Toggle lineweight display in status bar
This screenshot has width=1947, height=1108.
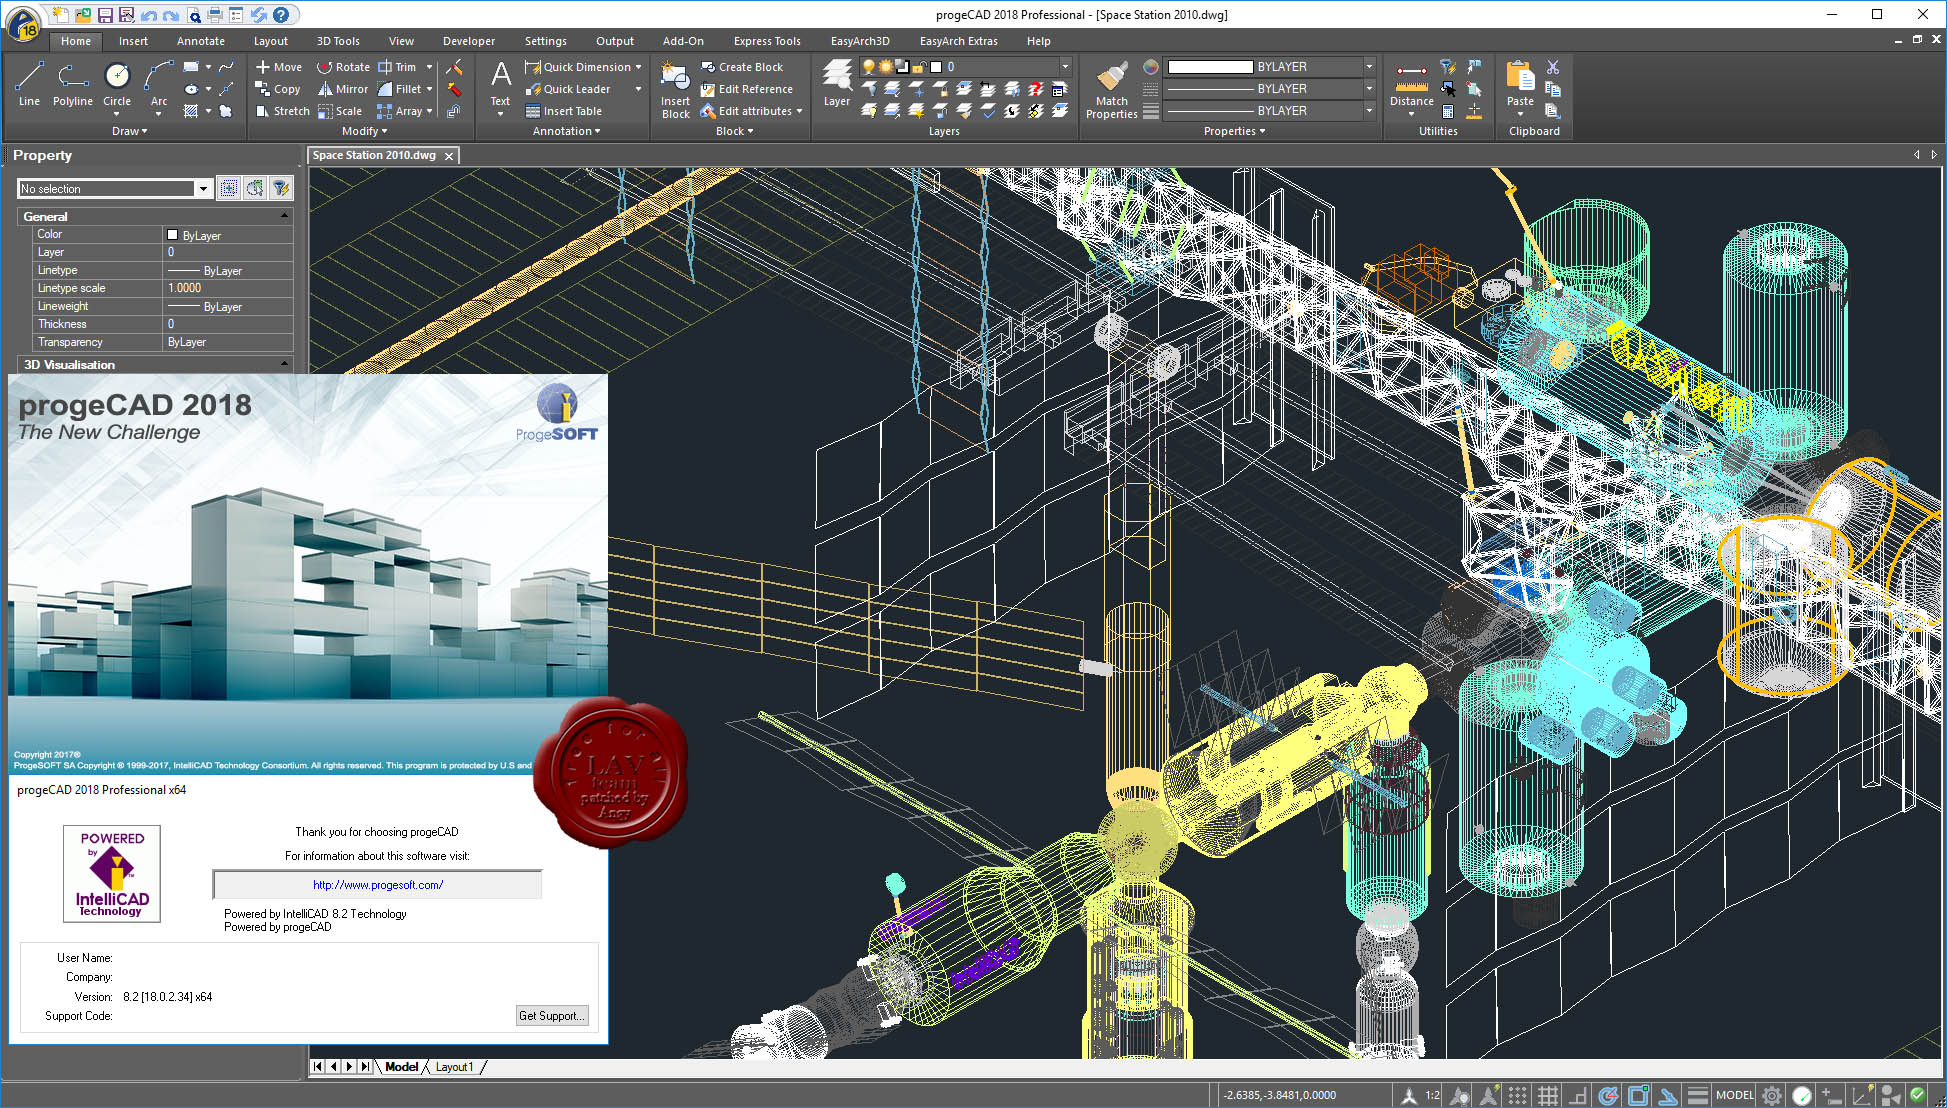tap(1698, 1095)
